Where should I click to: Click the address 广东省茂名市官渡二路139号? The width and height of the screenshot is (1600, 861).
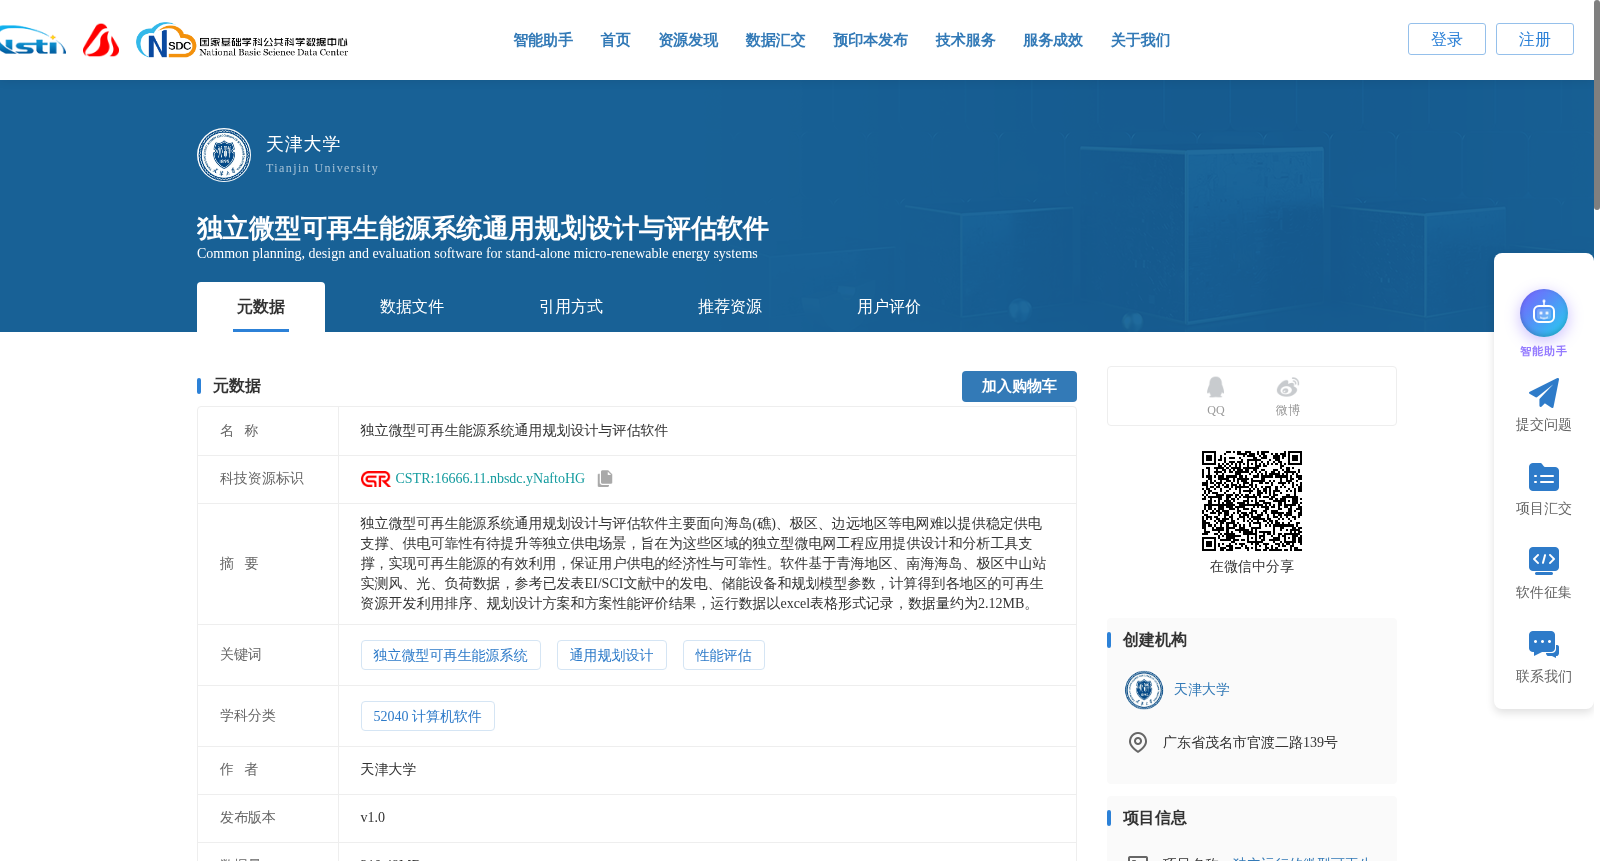pos(1250,743)
